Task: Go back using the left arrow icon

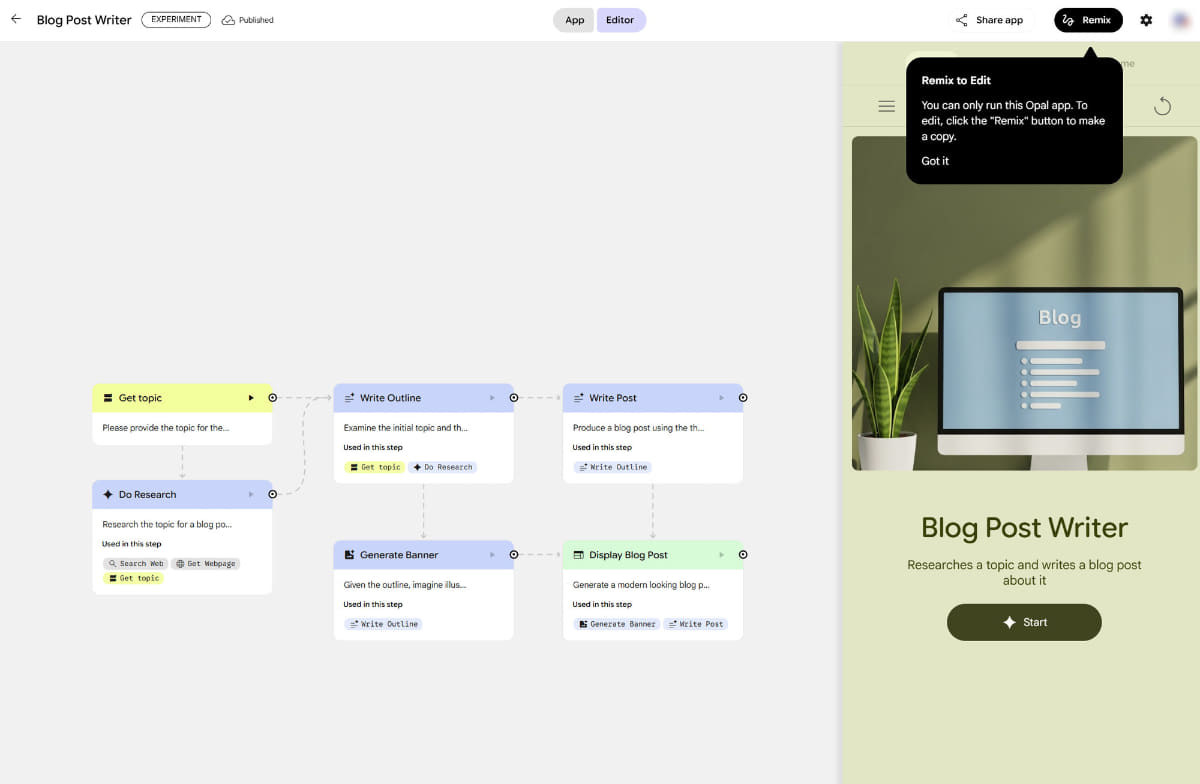Action: pos(16,19)
